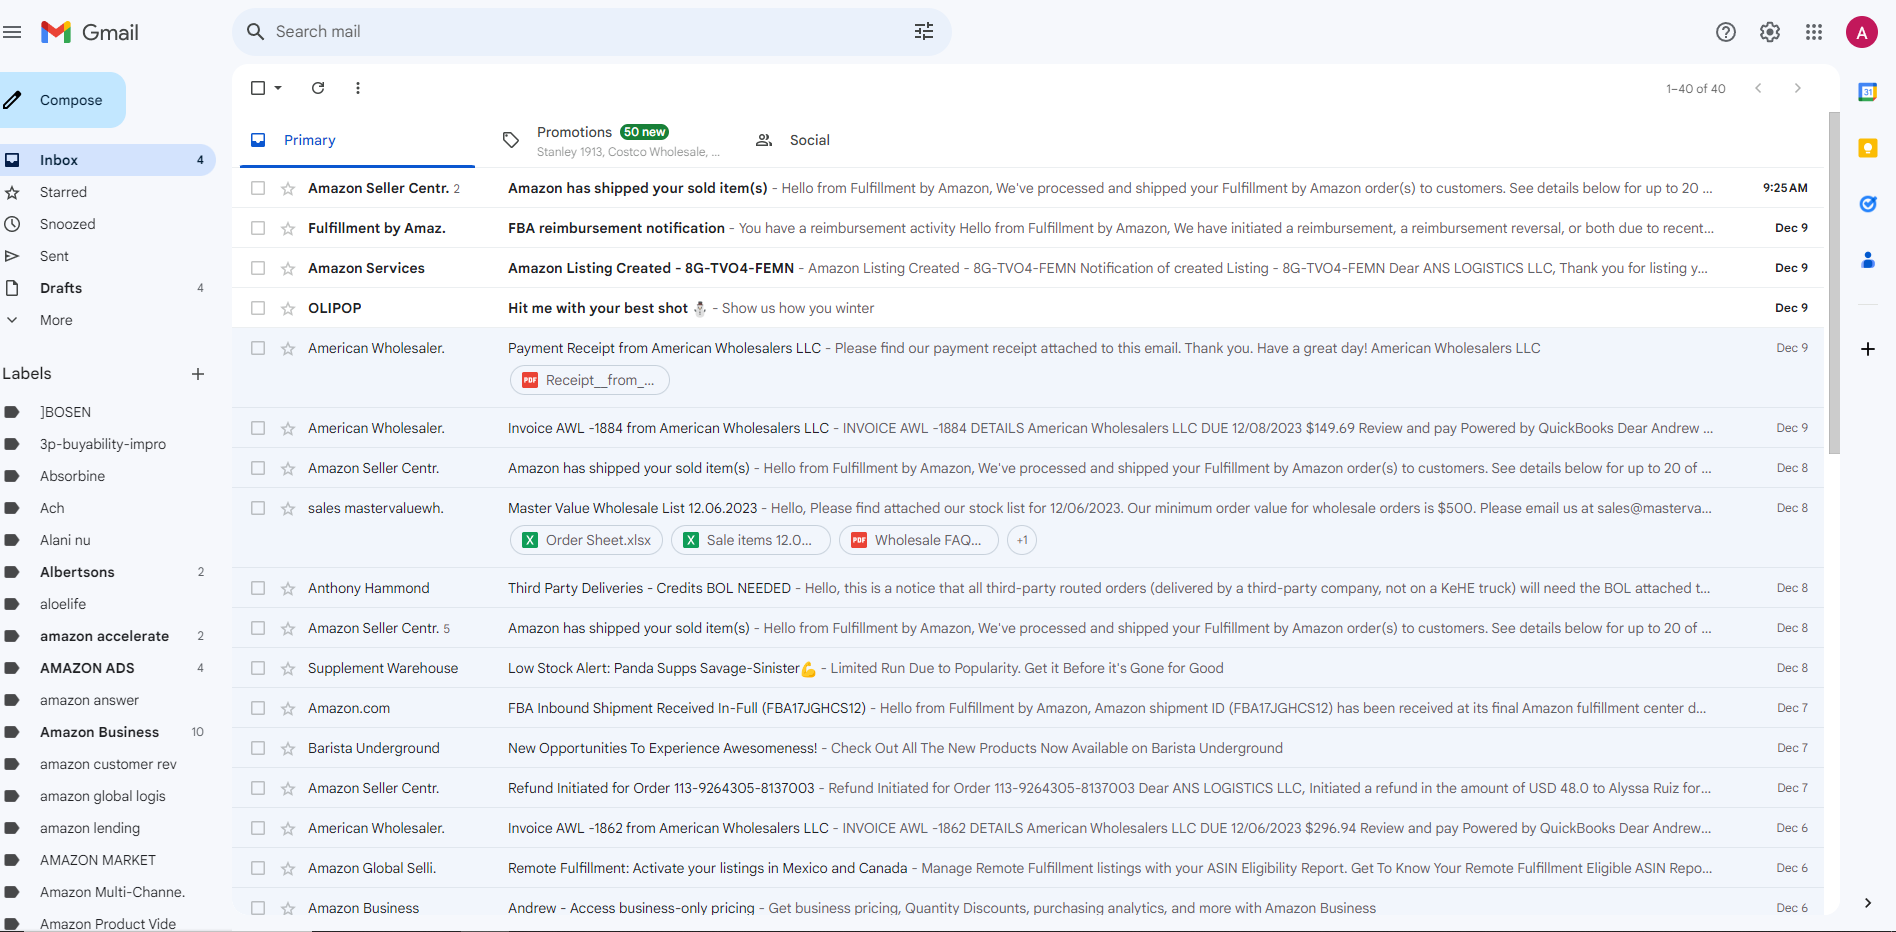Check the Amazon.com email checkbox
Image resolution: width=1896 pixels, height=932 pixels.
tap(258, 708)
